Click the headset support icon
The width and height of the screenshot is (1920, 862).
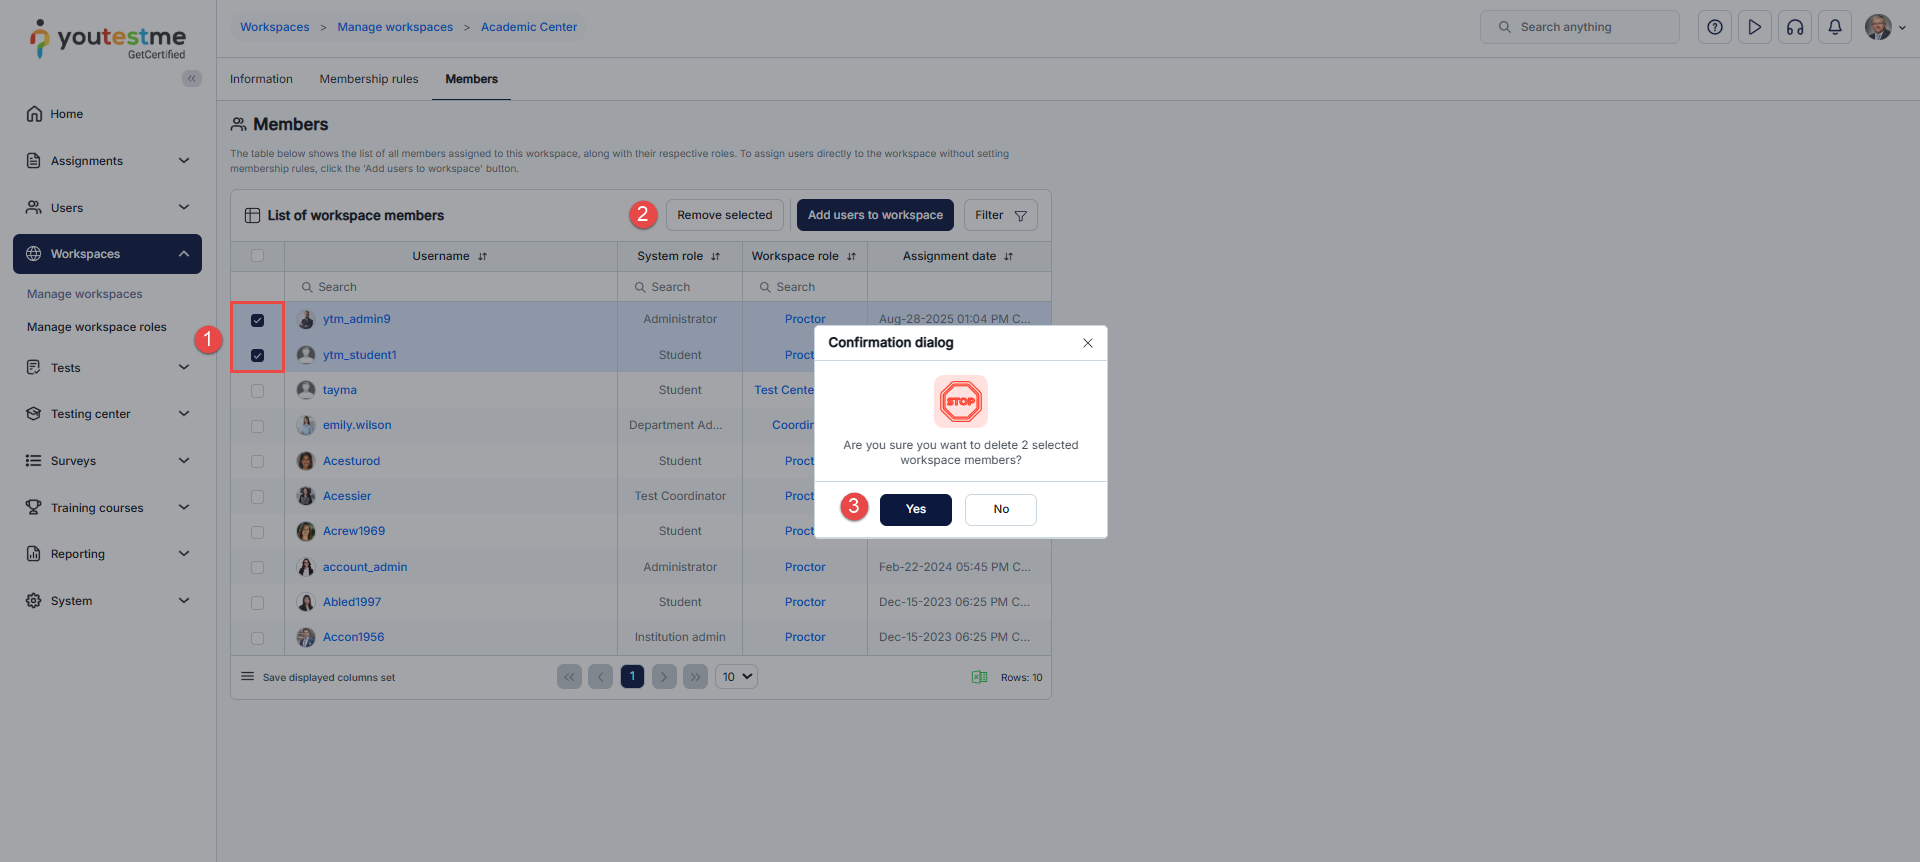[1795, 28]
